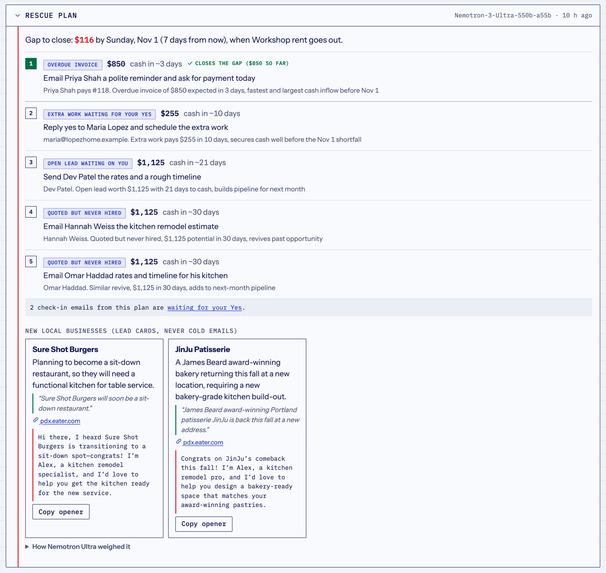Expand How Nemotron Ultra weighed it
The width and height of the screenshot is (606, 573).
point(78,547)
